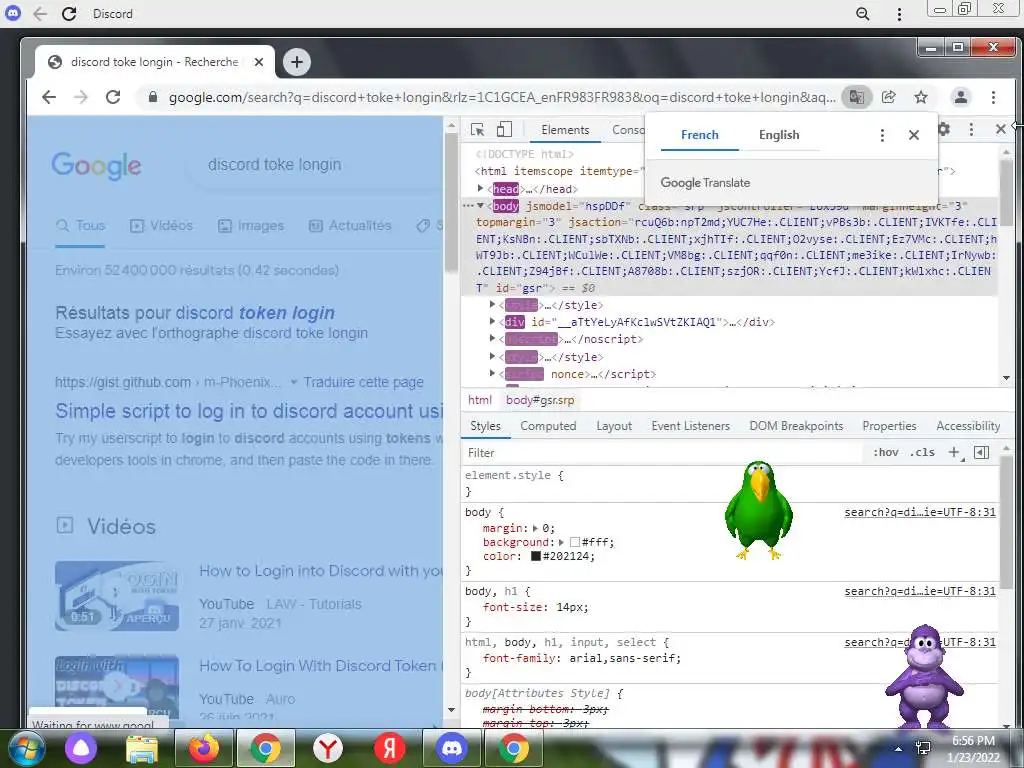This screenshot has height=768, width=1024.
Task: Collapse the body element node
Action: 481,206
